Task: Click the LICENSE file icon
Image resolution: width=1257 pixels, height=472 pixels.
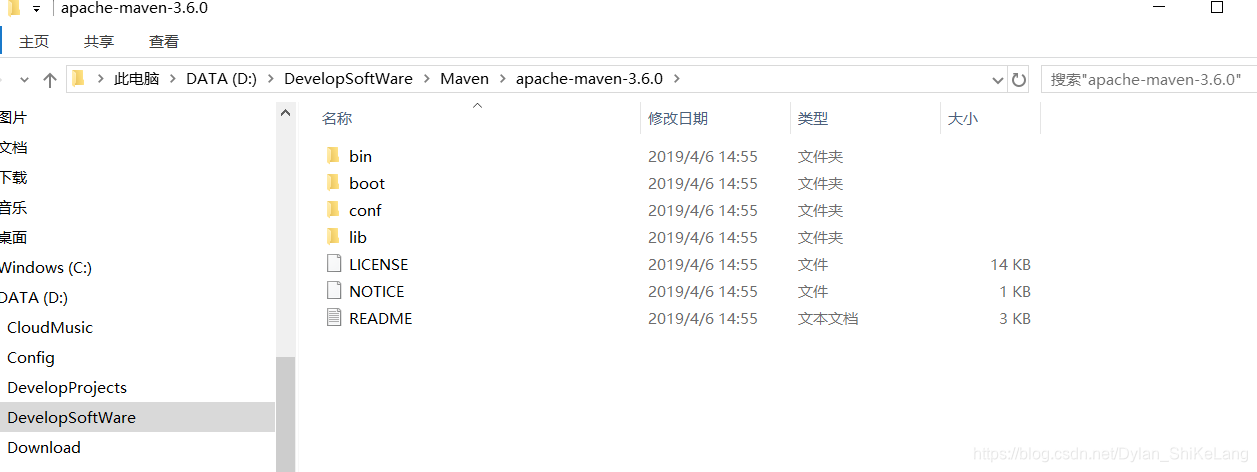Action: point(334,264)
